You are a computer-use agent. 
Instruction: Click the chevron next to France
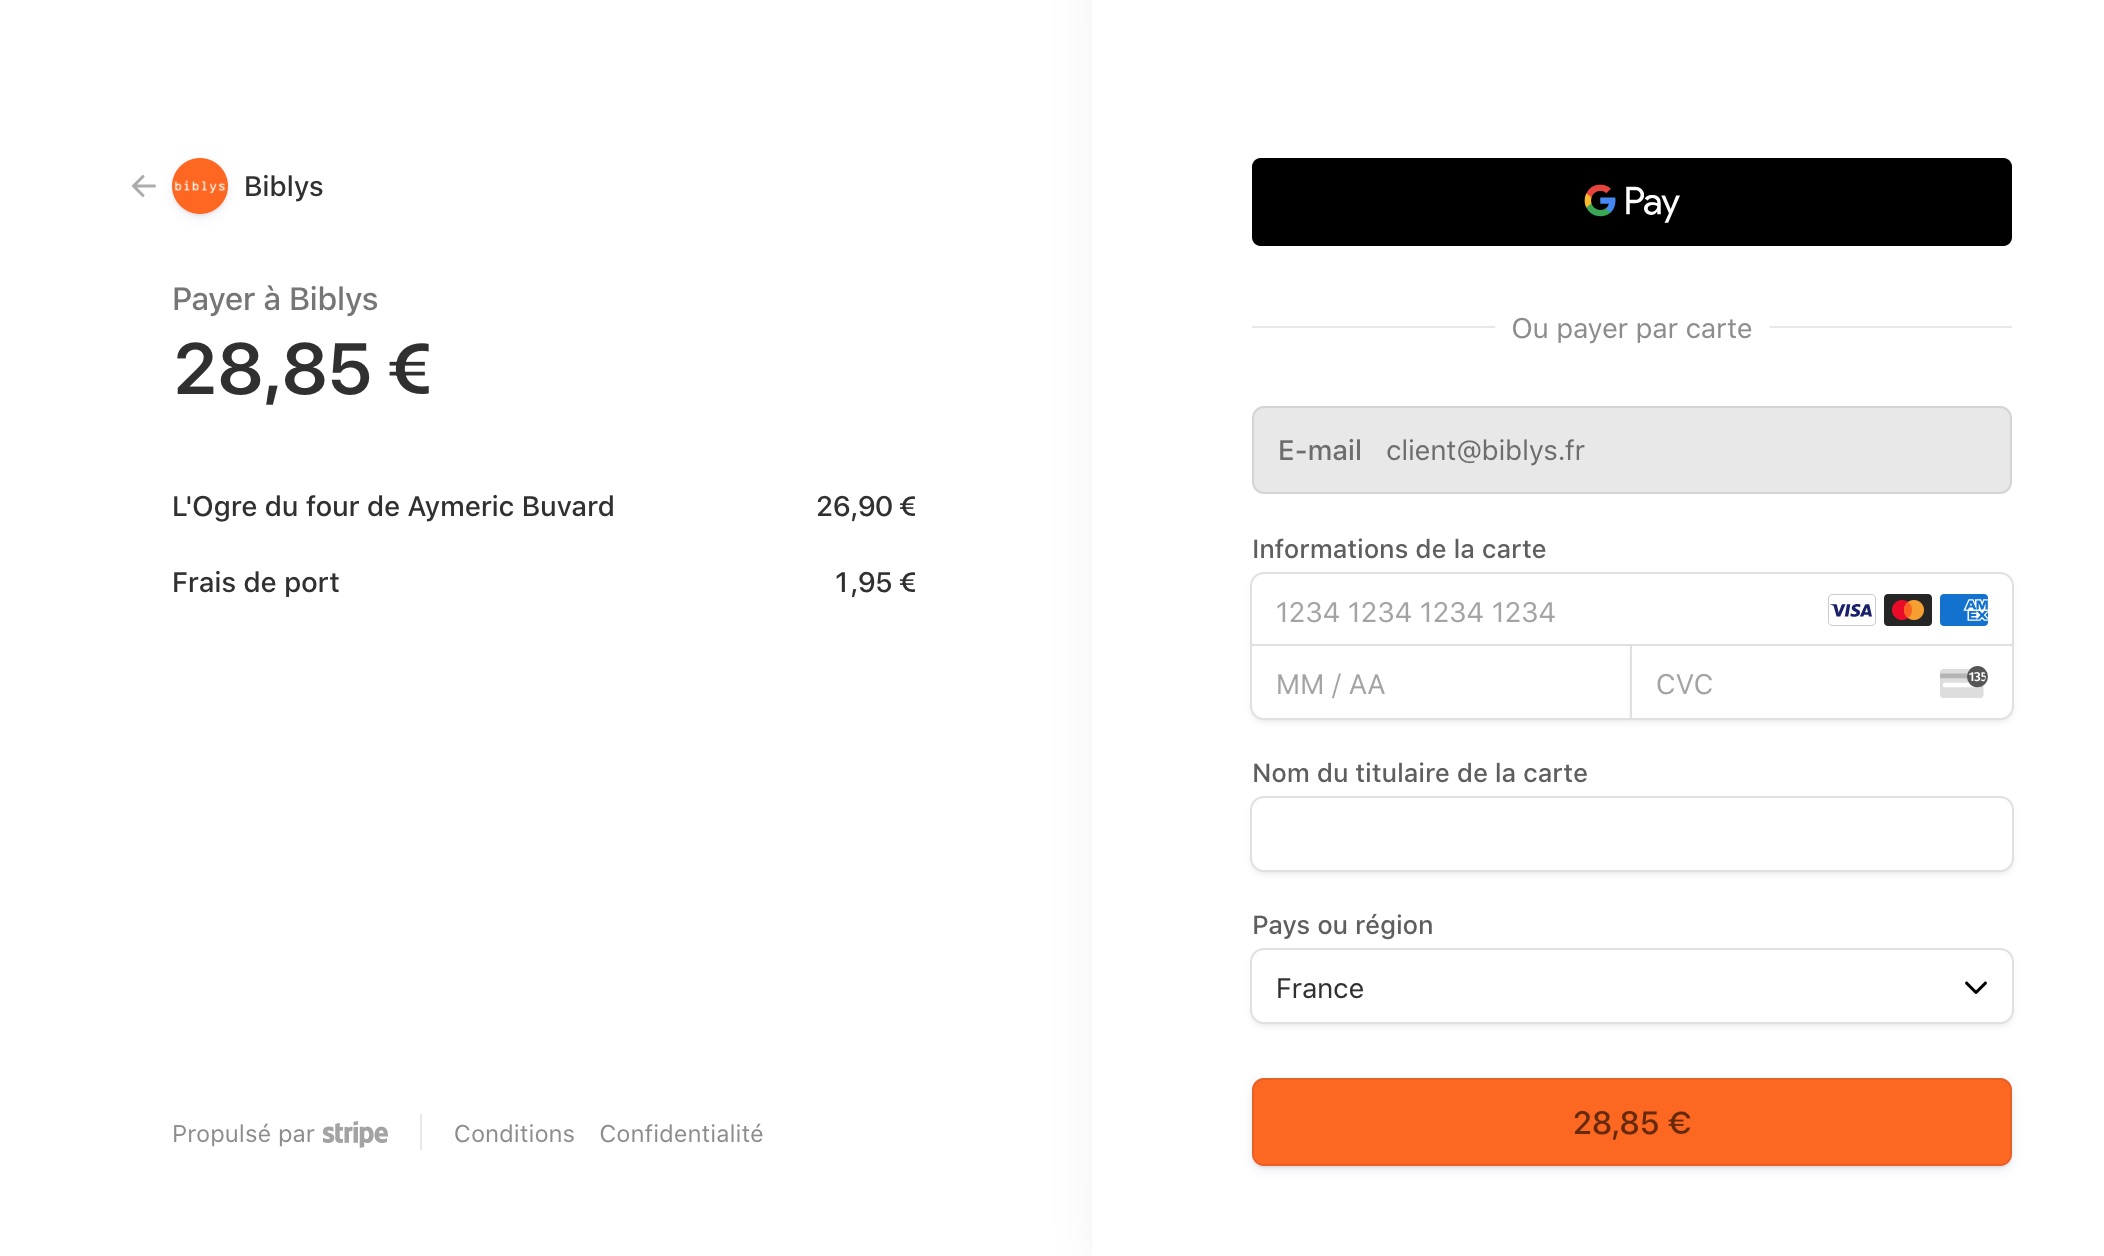click(x=1974, y=987)
